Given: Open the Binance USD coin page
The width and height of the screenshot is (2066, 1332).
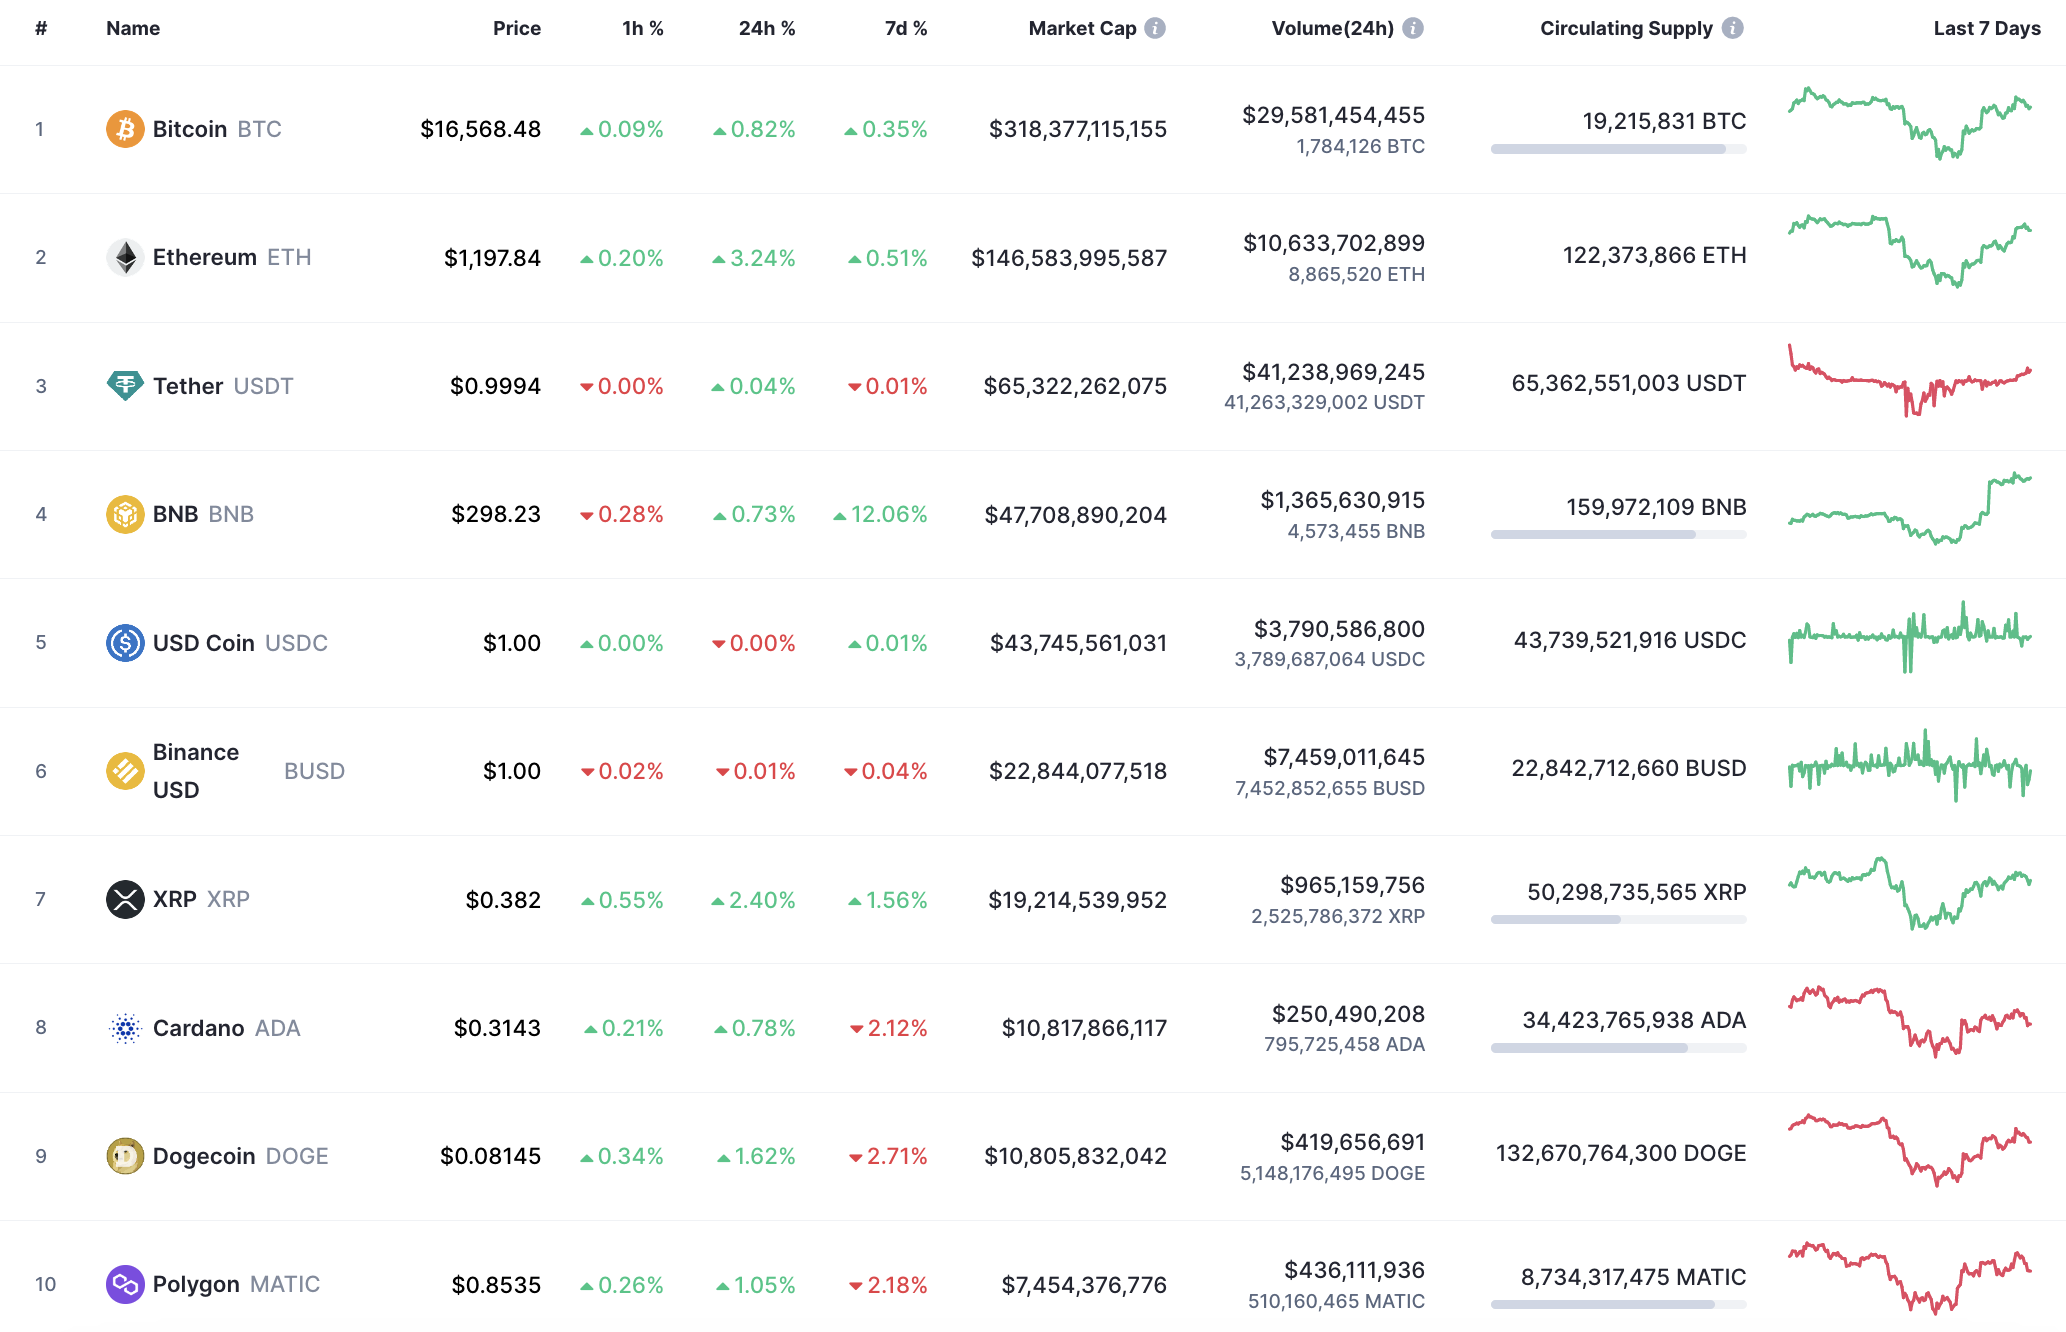Looking at the screenshot, I should [x=196, y=770].
